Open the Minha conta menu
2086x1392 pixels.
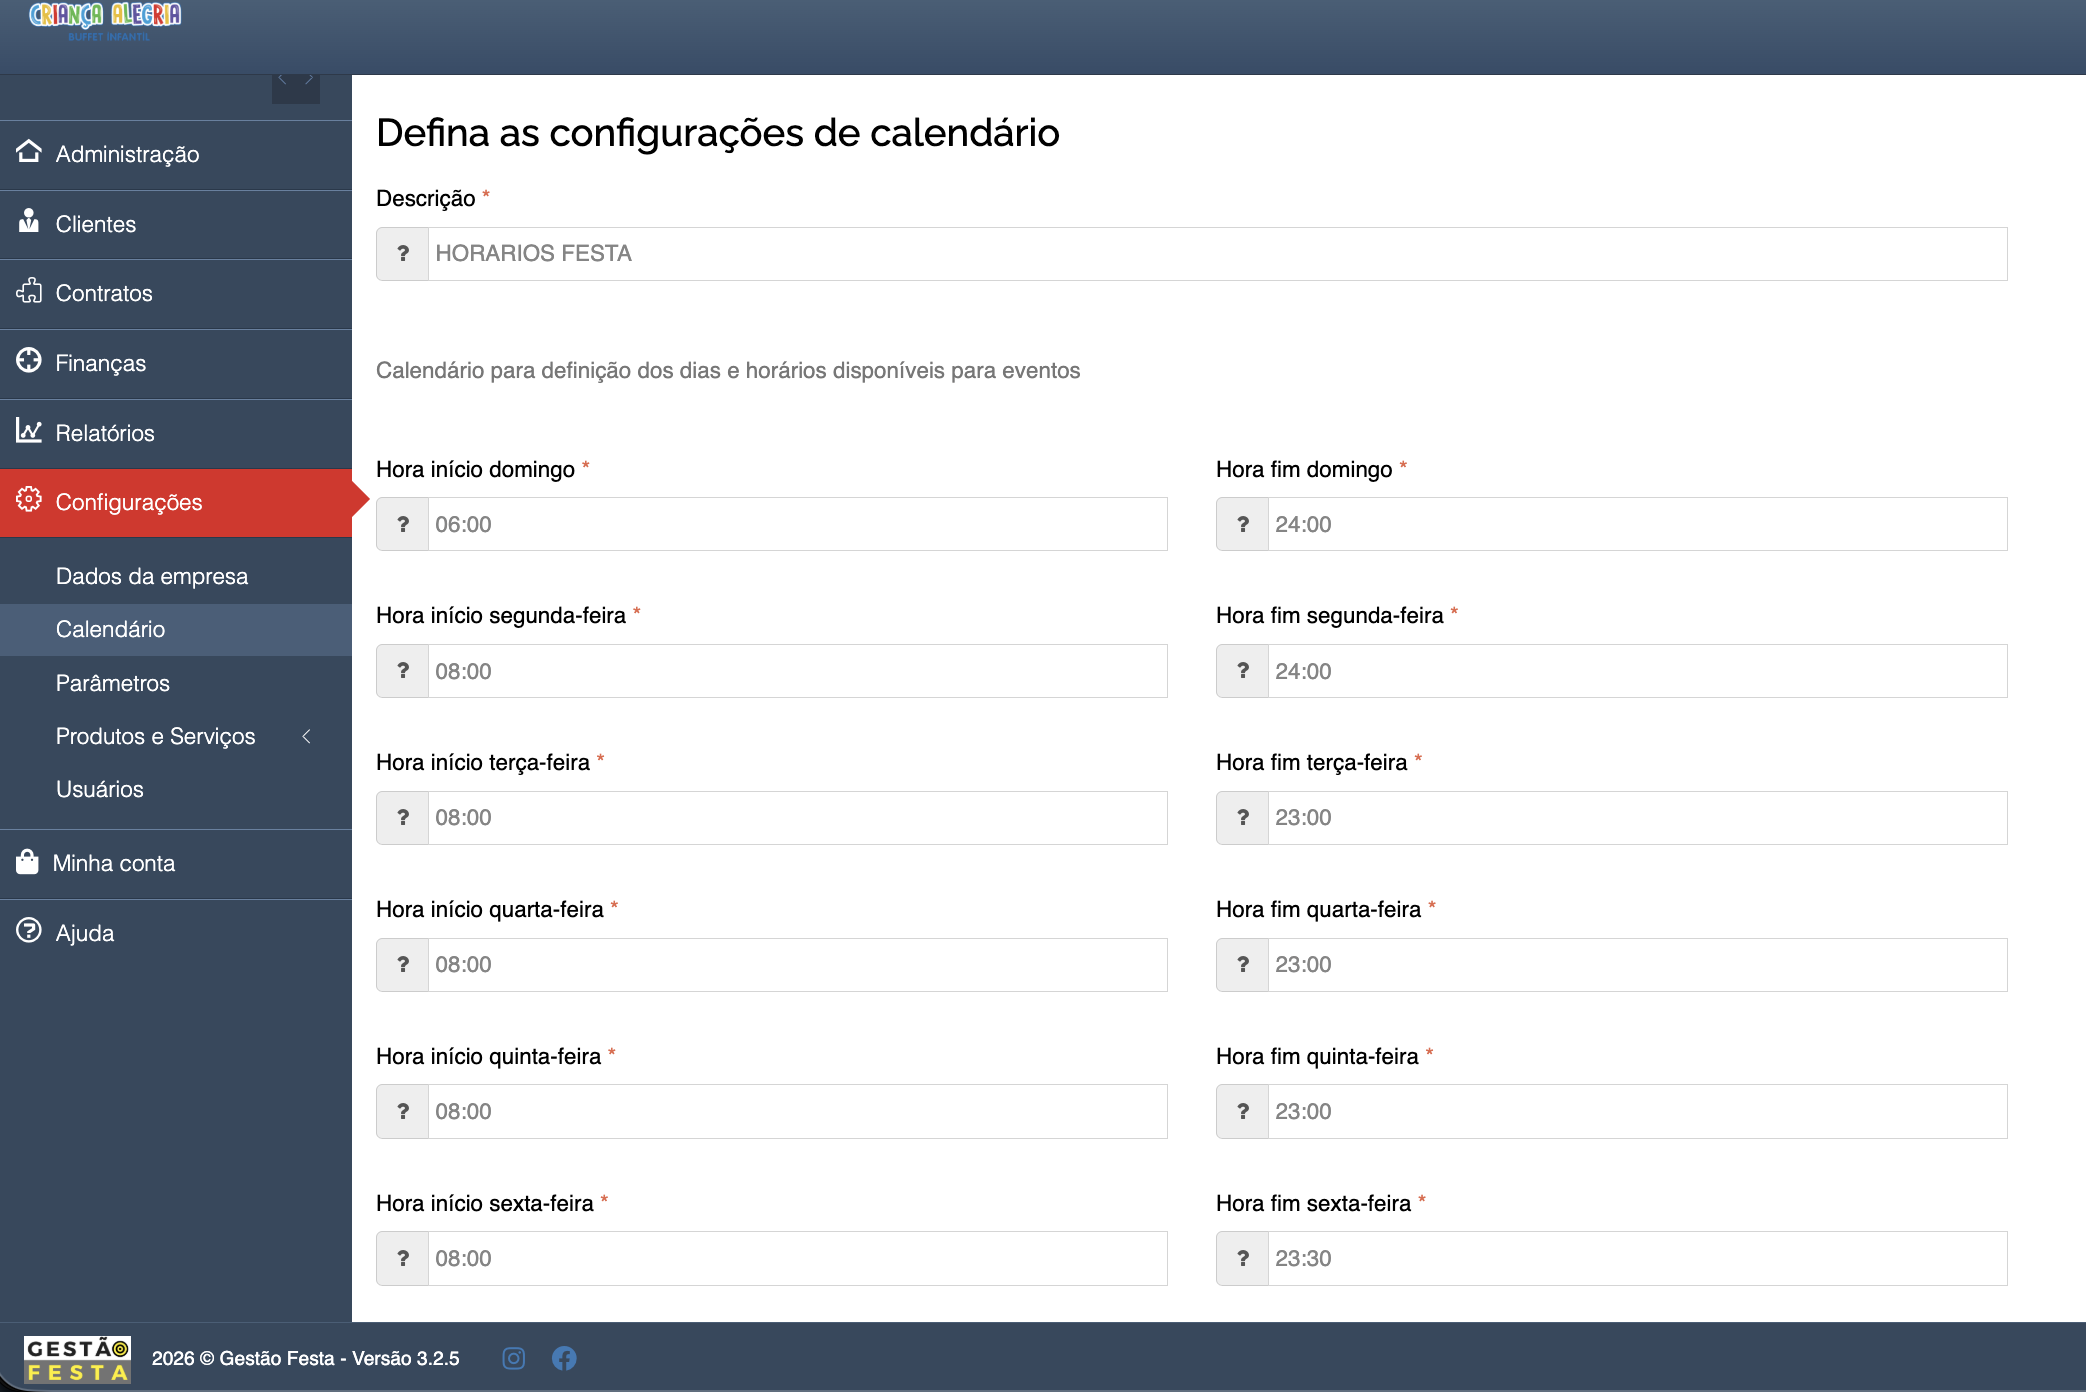176,864
